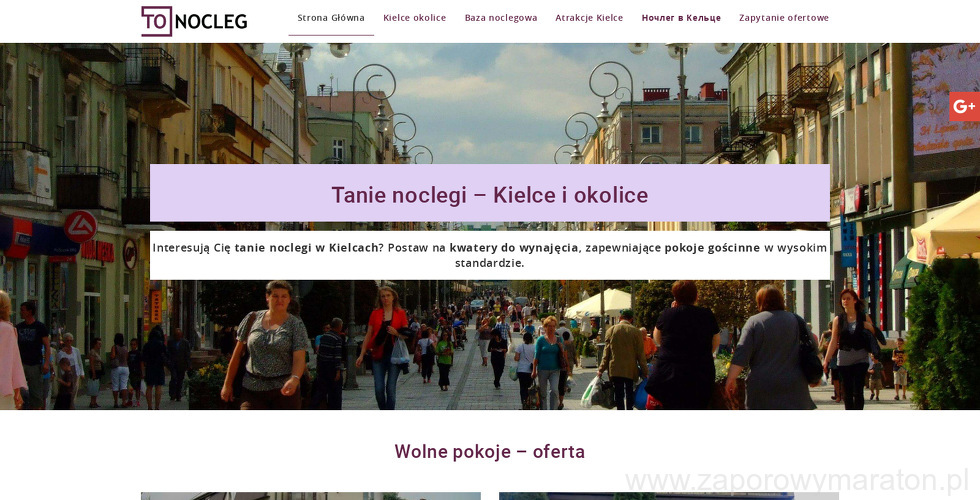Click the TO NOCLEG logo

click(194, 21)
